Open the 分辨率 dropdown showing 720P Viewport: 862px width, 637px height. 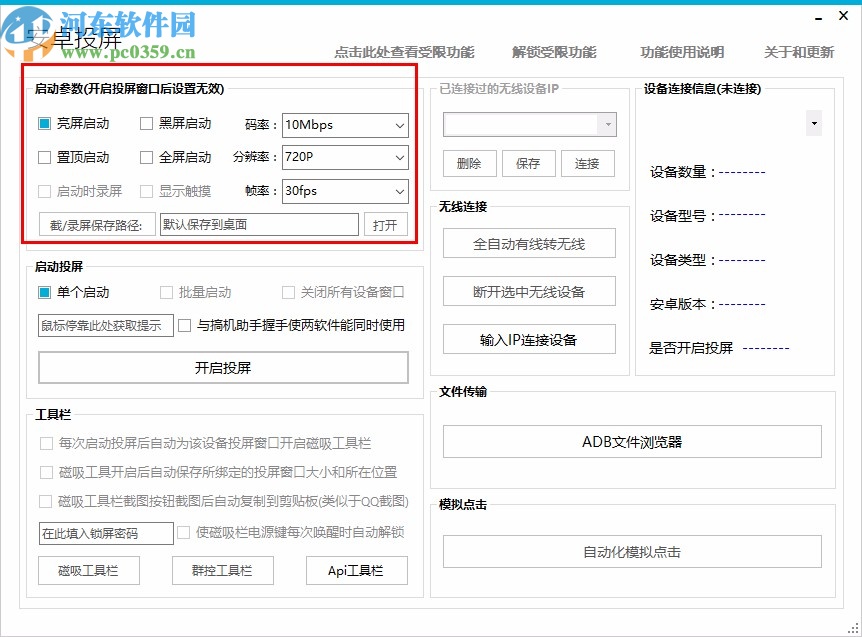pyautogui.click(x=398, y=157)
